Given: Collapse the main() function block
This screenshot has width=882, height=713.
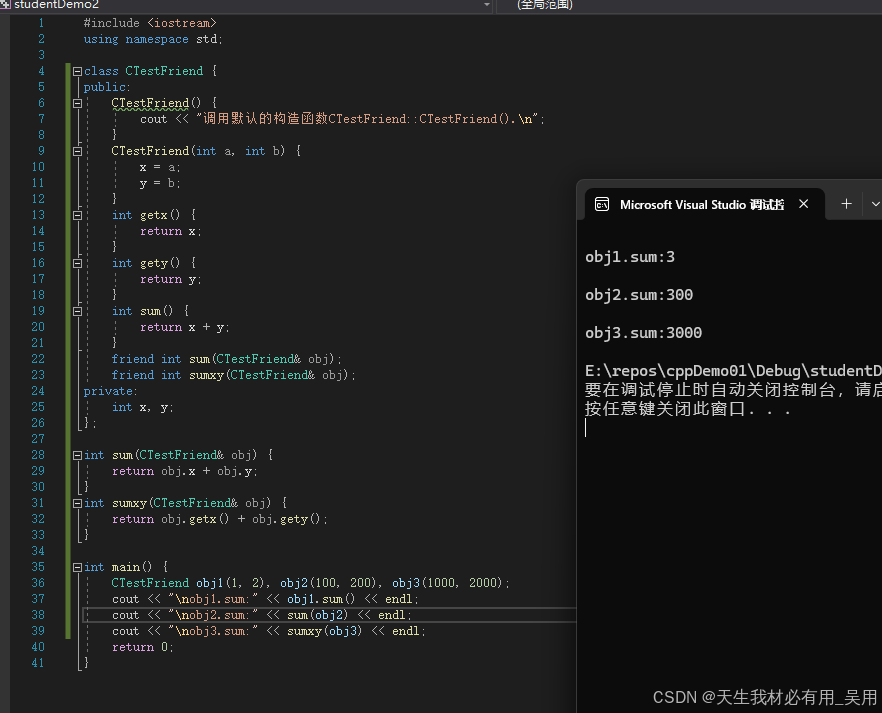Looking at the screenshot, I should point(78,567).
